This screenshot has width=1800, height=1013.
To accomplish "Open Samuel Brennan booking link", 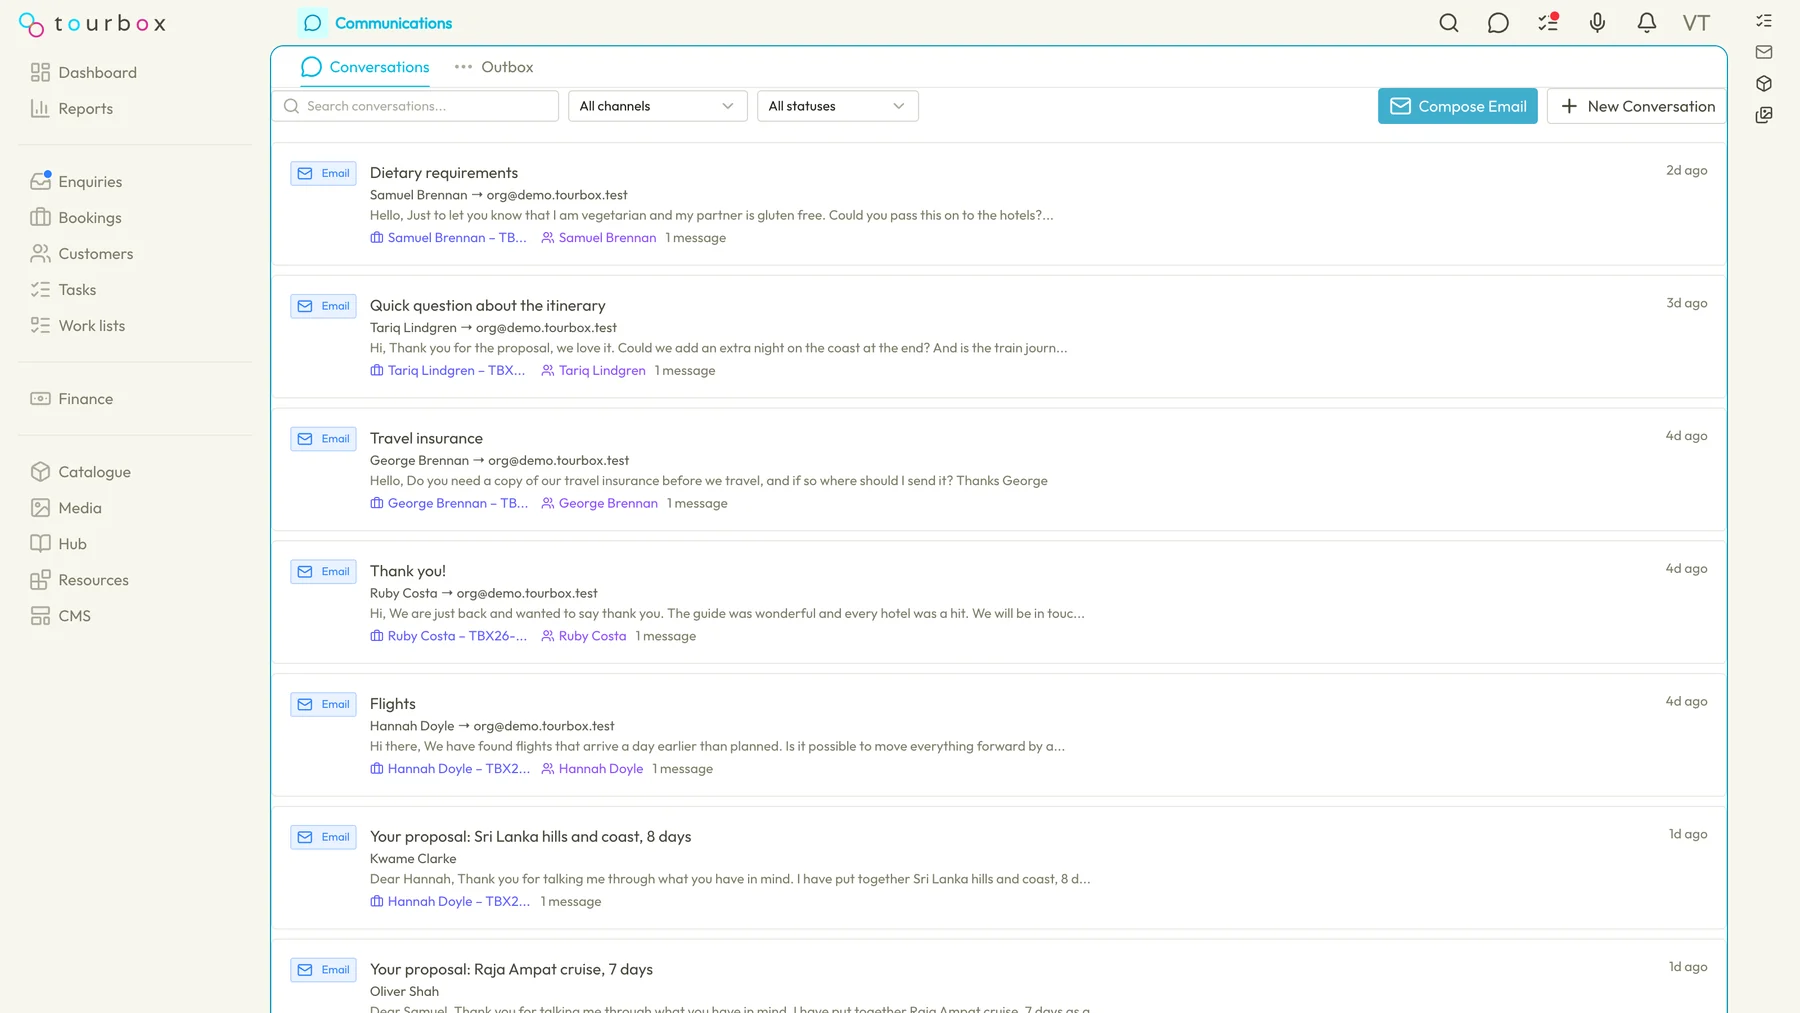I will (x=448, y=237).
